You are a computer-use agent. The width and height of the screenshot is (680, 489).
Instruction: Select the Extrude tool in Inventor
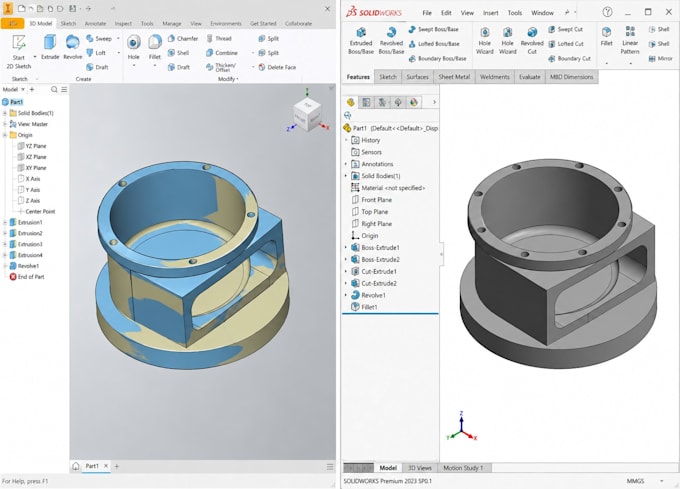point(50,47)
